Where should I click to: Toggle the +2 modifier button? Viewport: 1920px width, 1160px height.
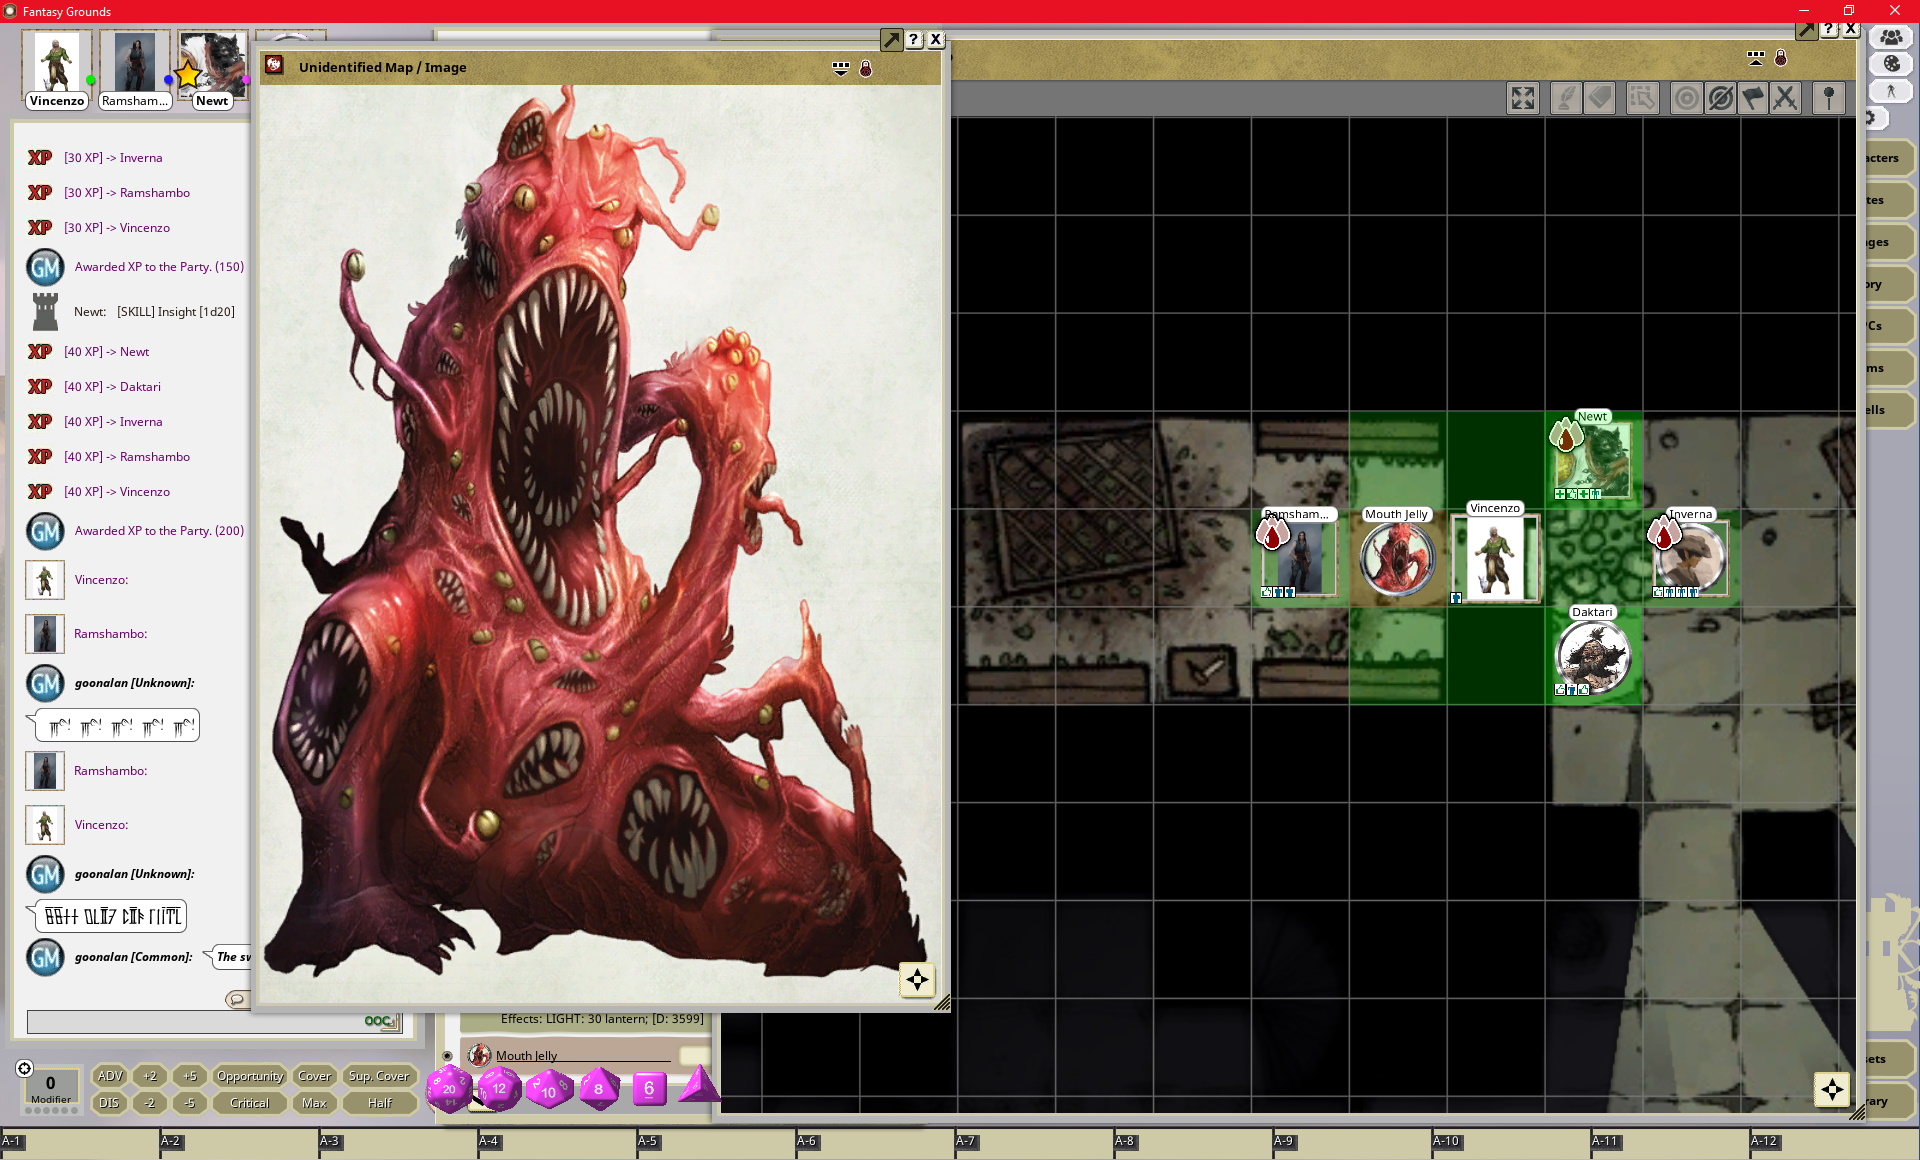[x=150, y=1076]
